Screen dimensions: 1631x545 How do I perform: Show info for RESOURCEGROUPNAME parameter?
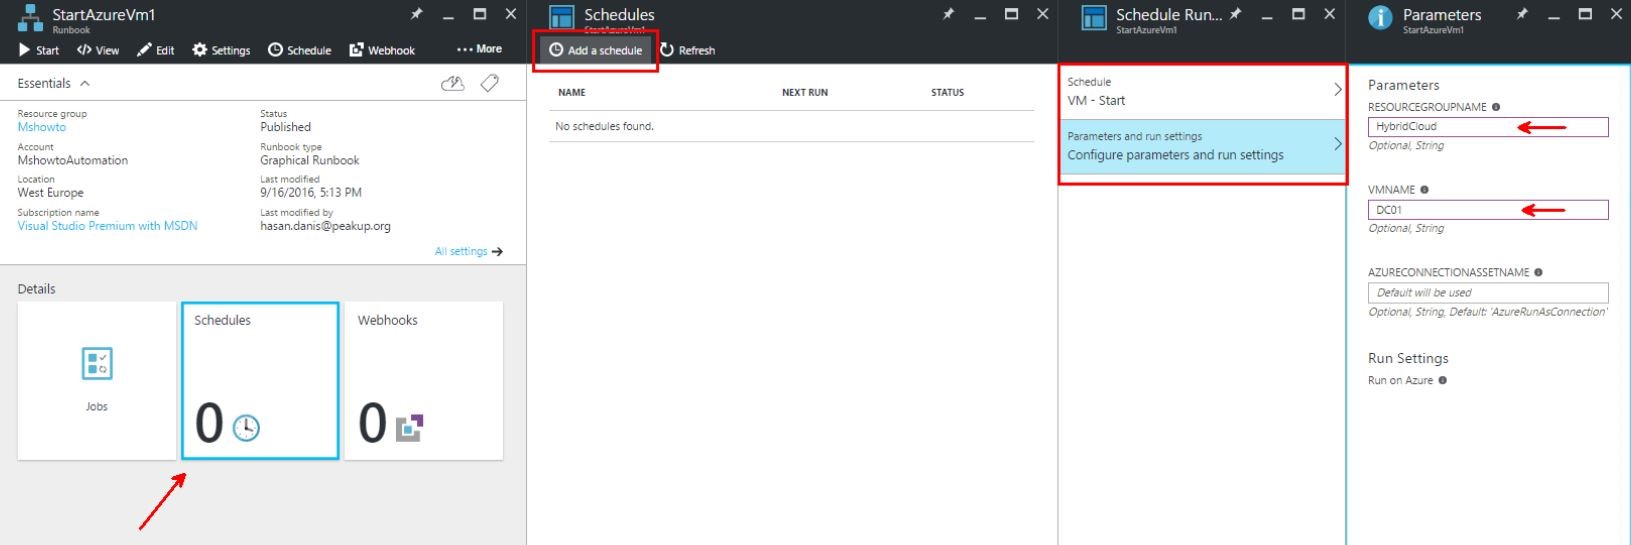pyautogui.click(x=1496, y=107)
